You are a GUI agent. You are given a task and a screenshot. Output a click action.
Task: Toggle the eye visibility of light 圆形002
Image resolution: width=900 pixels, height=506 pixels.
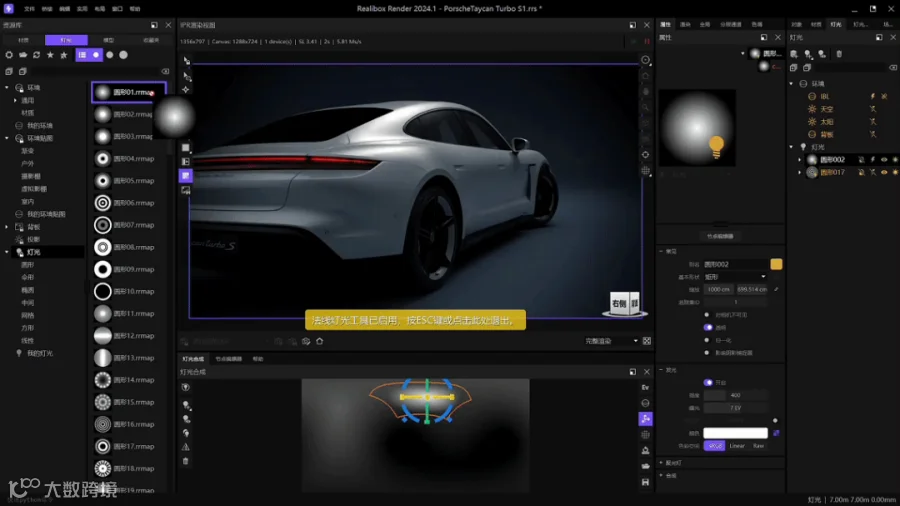(x=884, y=159)
